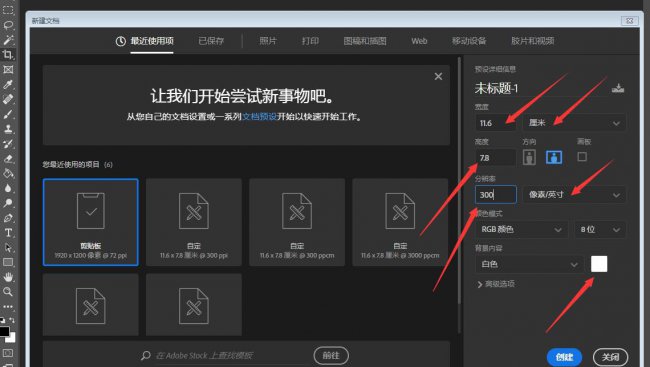650x367 pixels.
Task: Click the 分辨率 field showing 300
Action: 496,194
